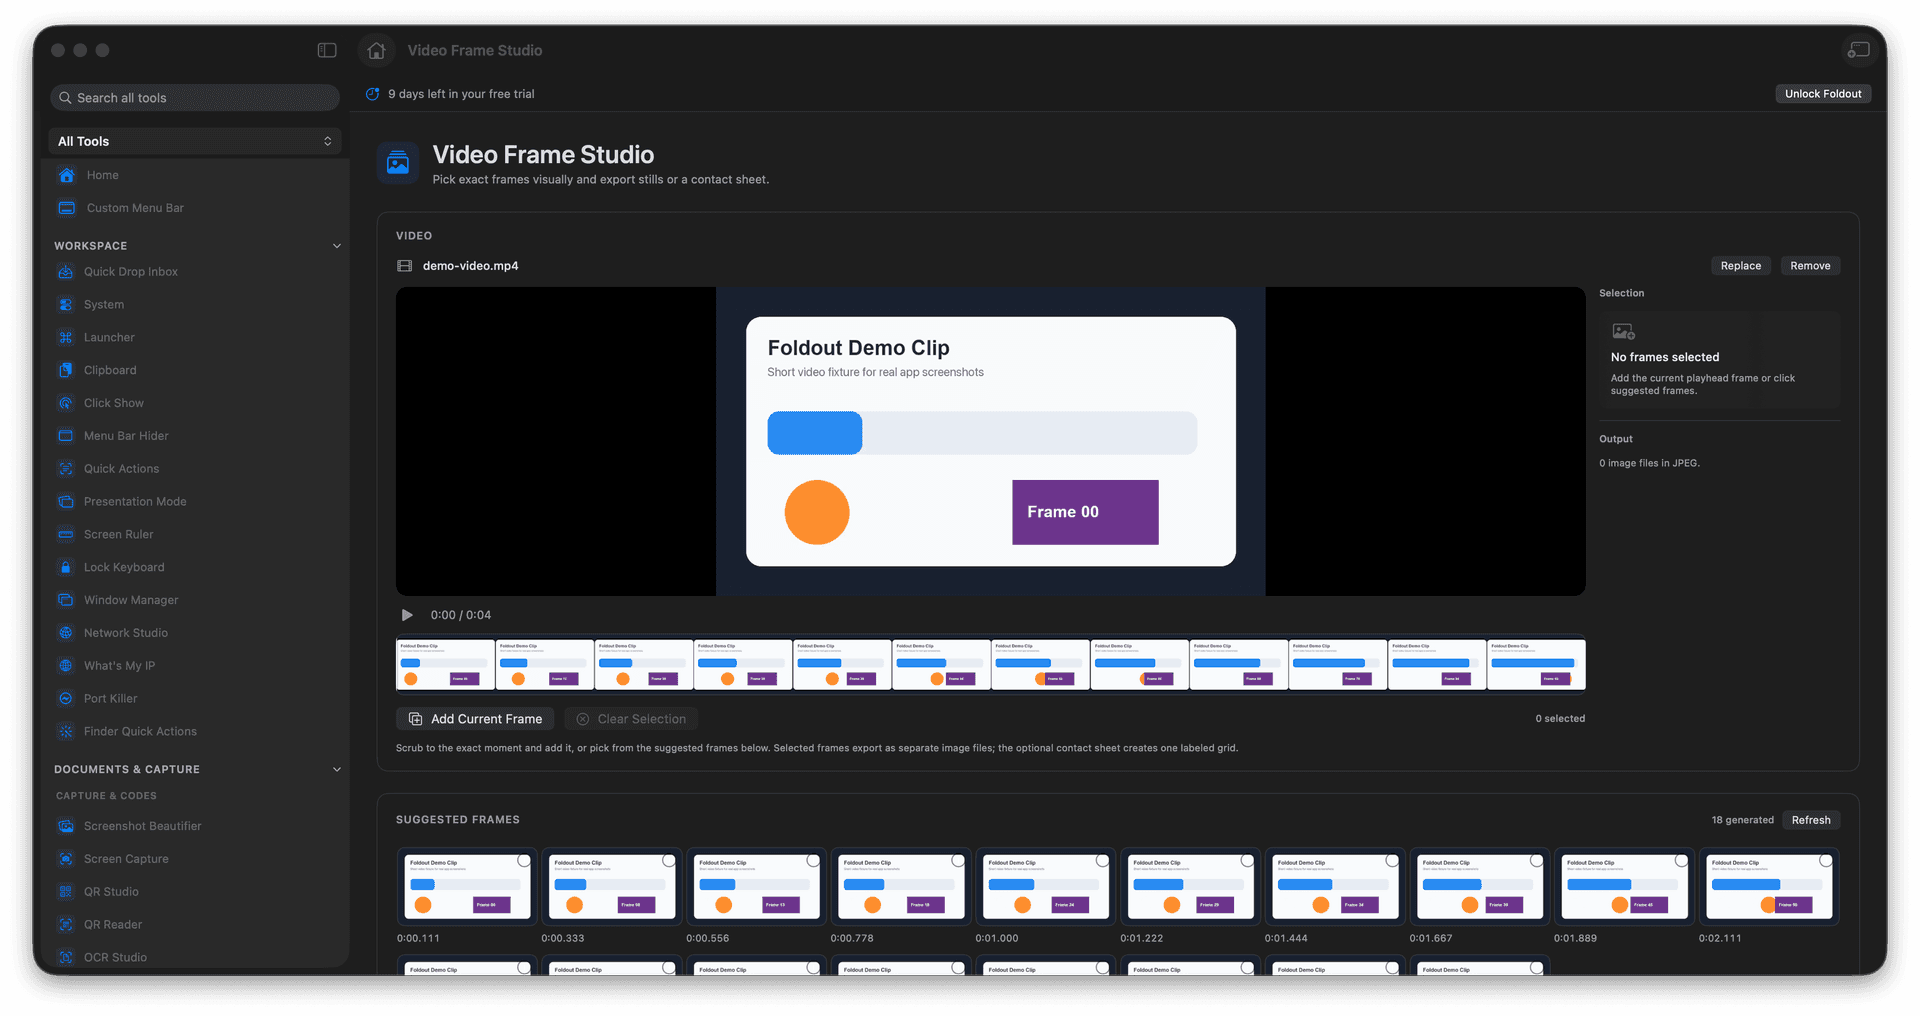The width and height of the screenshot is (1920, 1016).
Task: Click Unlock Foldout button
Action: [1823, 94]
